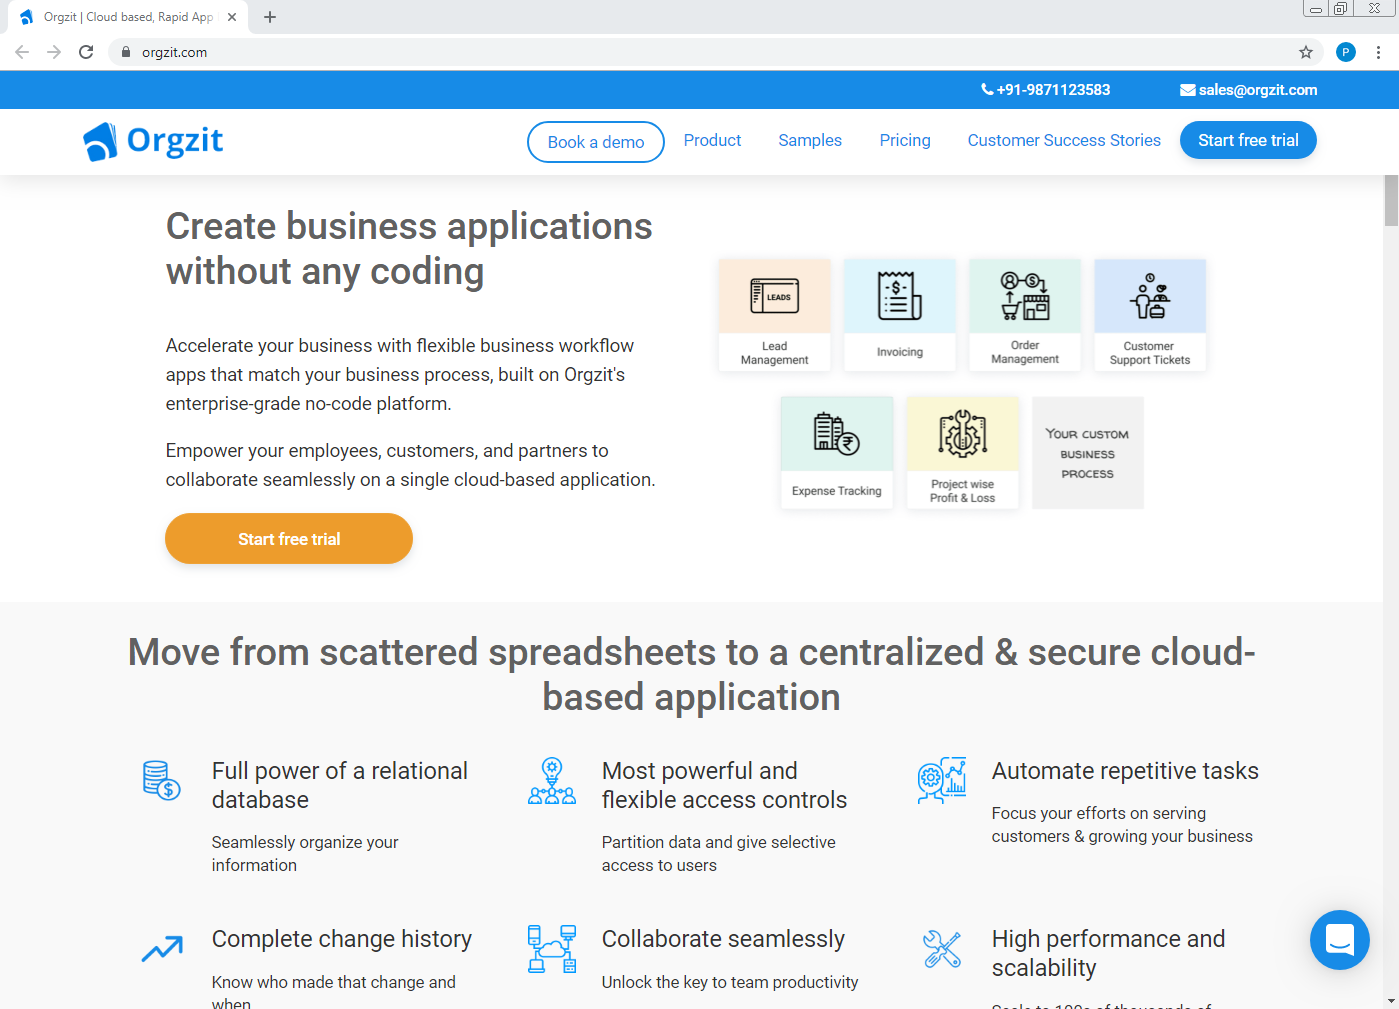Click Book a demo button

(x=596, y=142)
